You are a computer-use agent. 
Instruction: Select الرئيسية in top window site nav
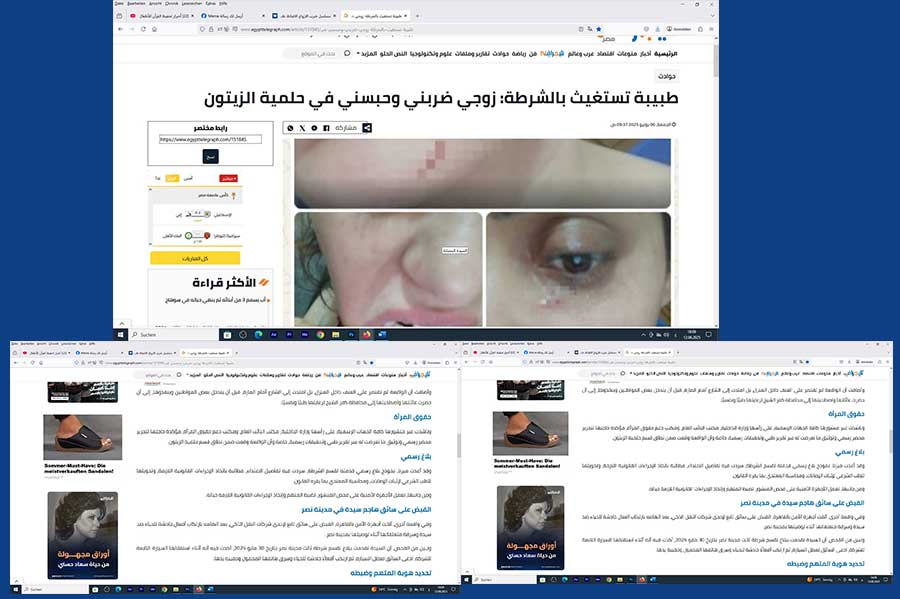pos(666,53)
